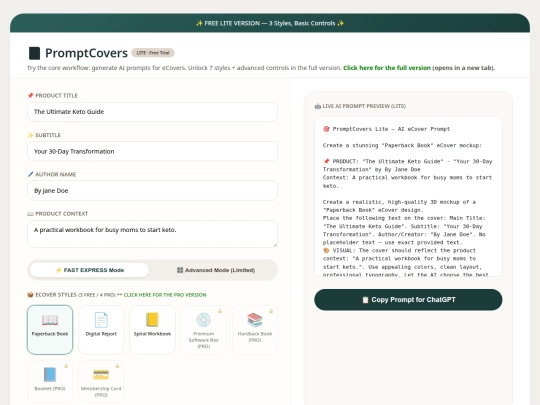540x405 pixels.
Task: Focus the Author Name input field
Action: click(152, 190)
